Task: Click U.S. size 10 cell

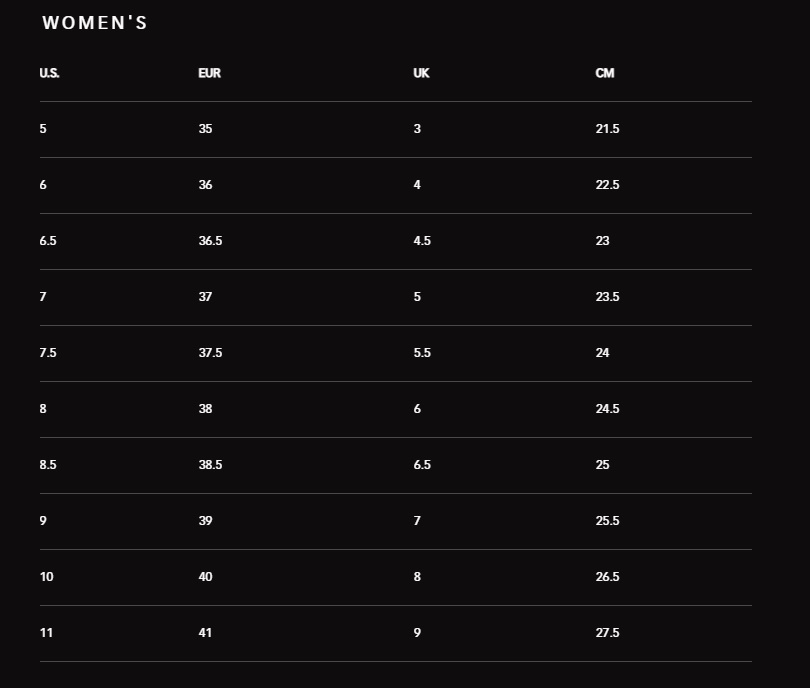Action: 47,577
